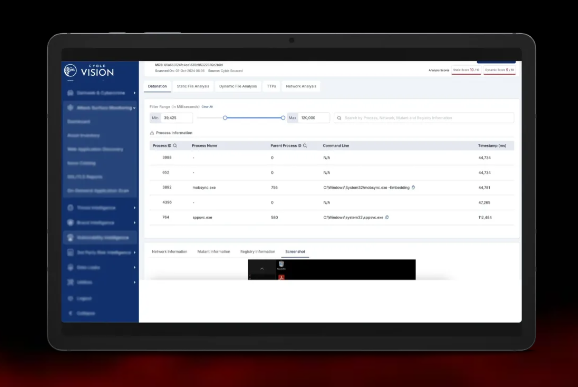Click the Collapse label in sidebar
This screenshot has width=578, height=387.
pos(86,313)
